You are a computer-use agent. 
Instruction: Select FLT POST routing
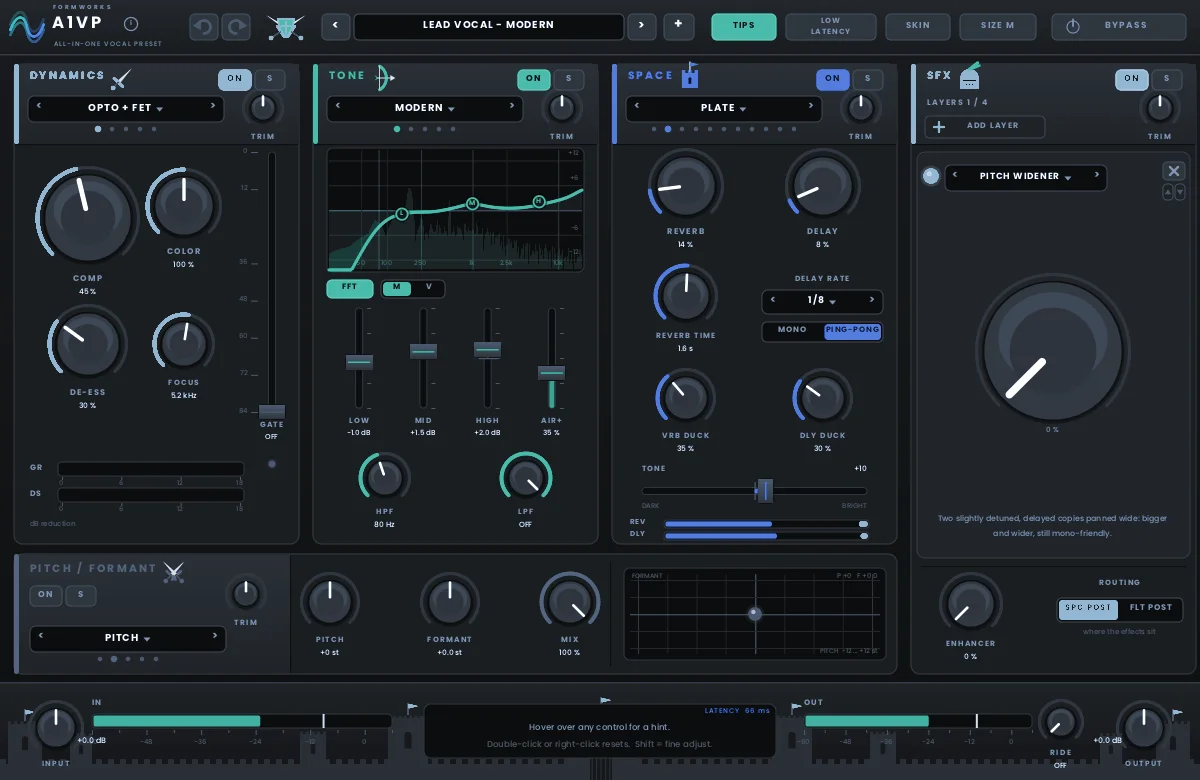(1151, 608)
